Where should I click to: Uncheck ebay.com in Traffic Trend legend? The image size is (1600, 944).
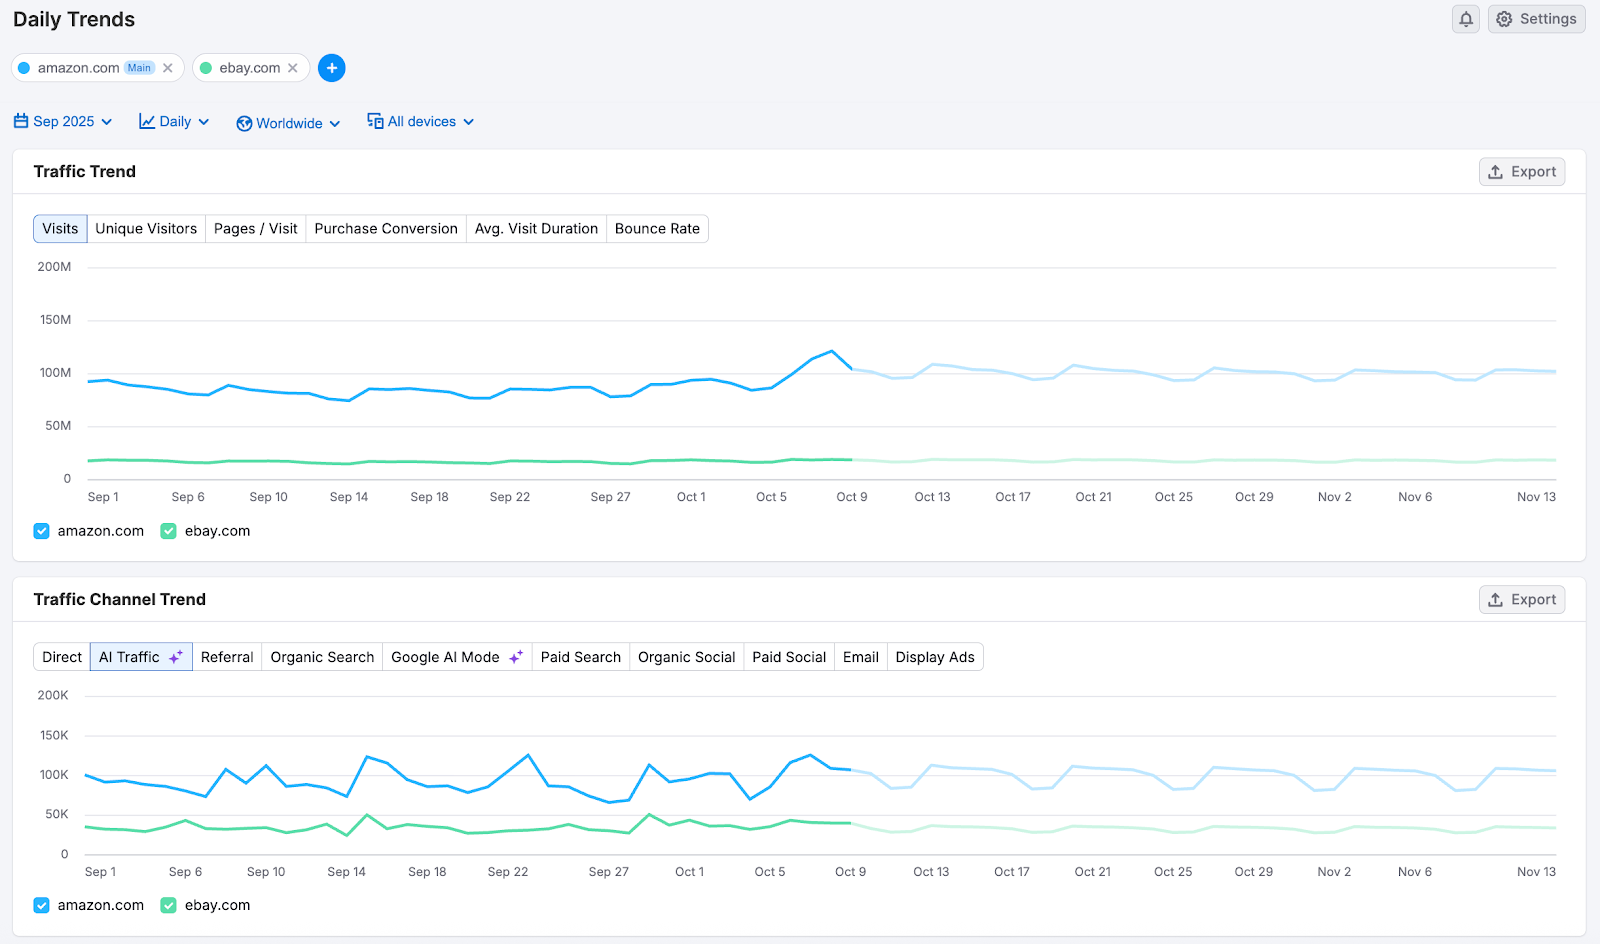(x=167, y=531)
